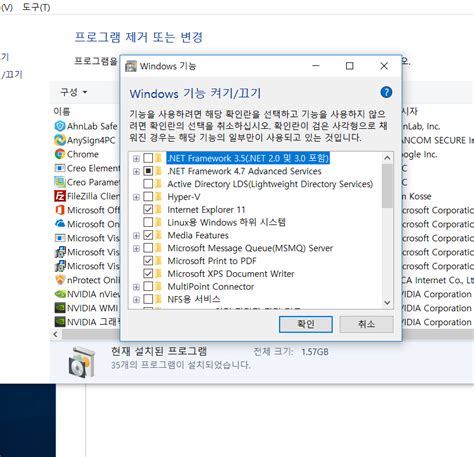Expand .NET Framework 4.7 Advanced Services node

tap(136, 171)
